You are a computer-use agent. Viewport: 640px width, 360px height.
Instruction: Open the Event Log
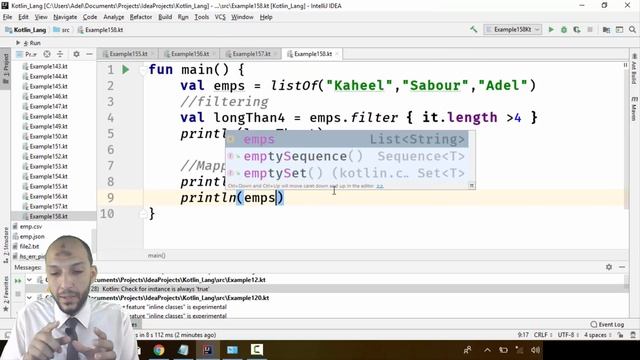(607, 324)
